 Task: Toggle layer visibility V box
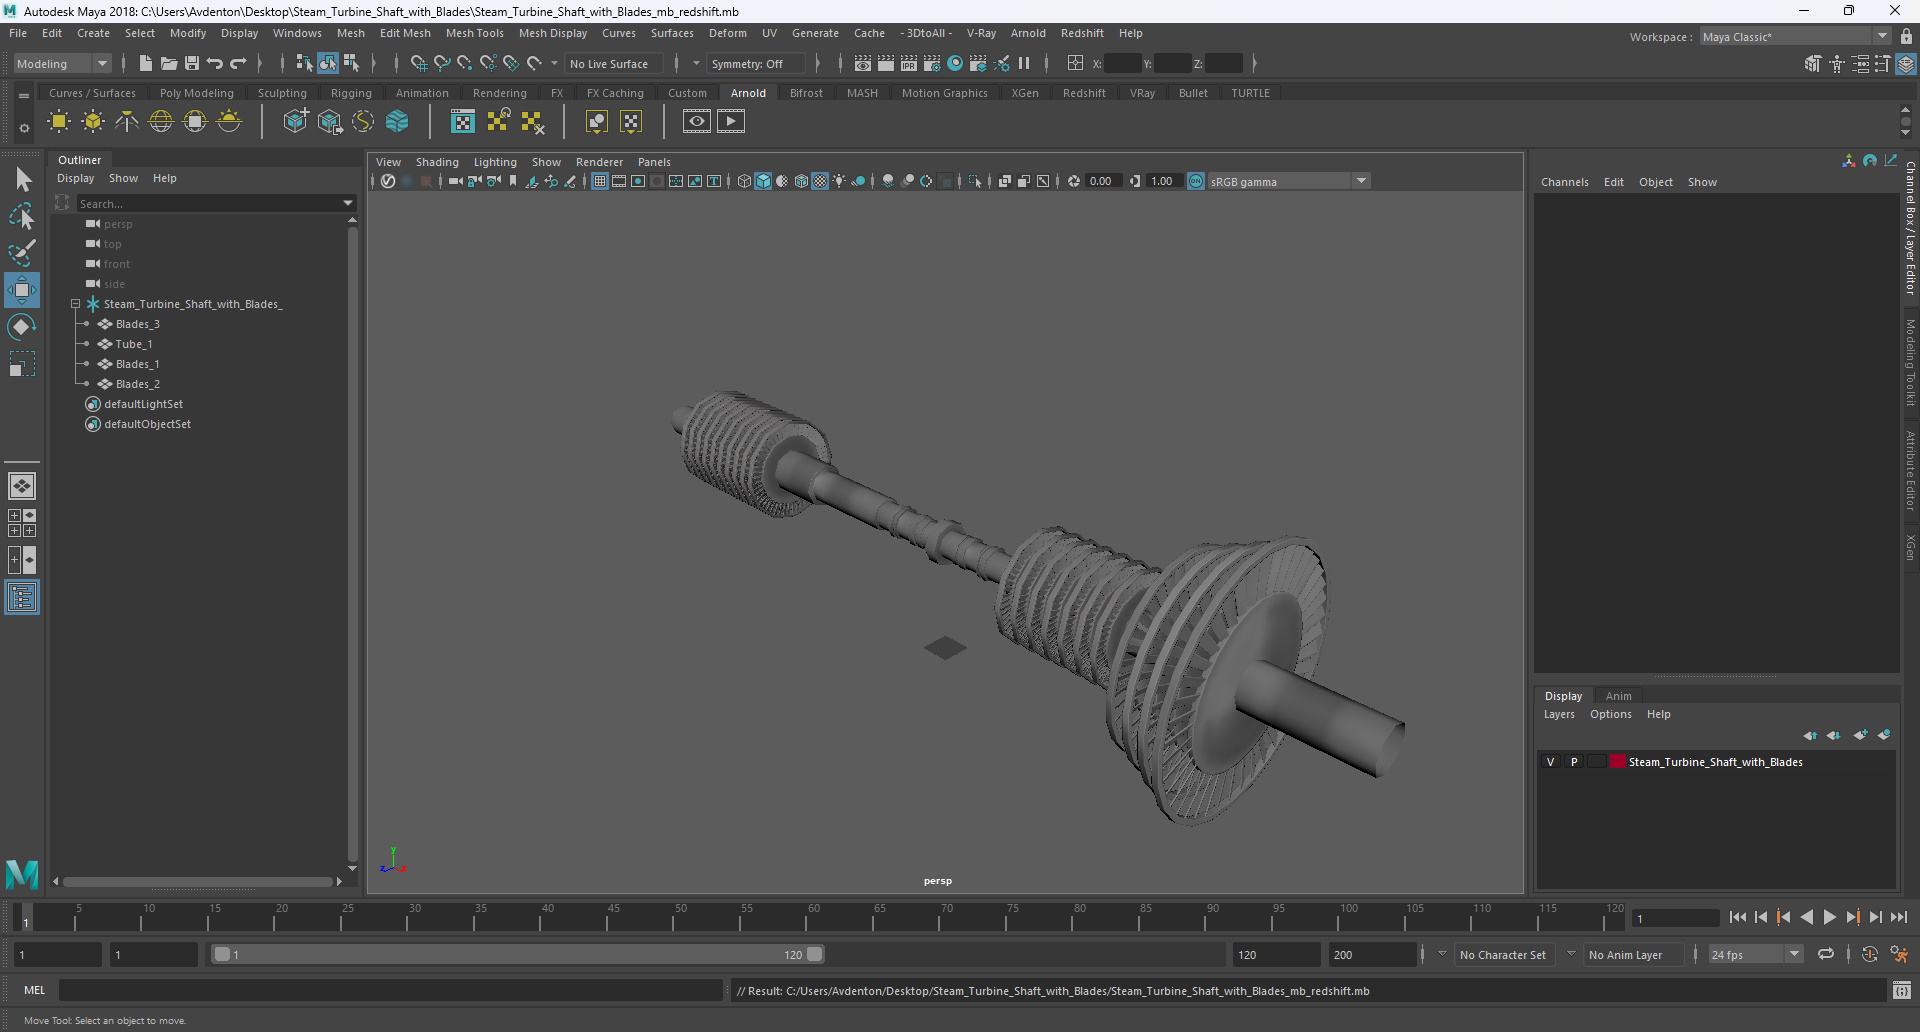(1551, 762)
